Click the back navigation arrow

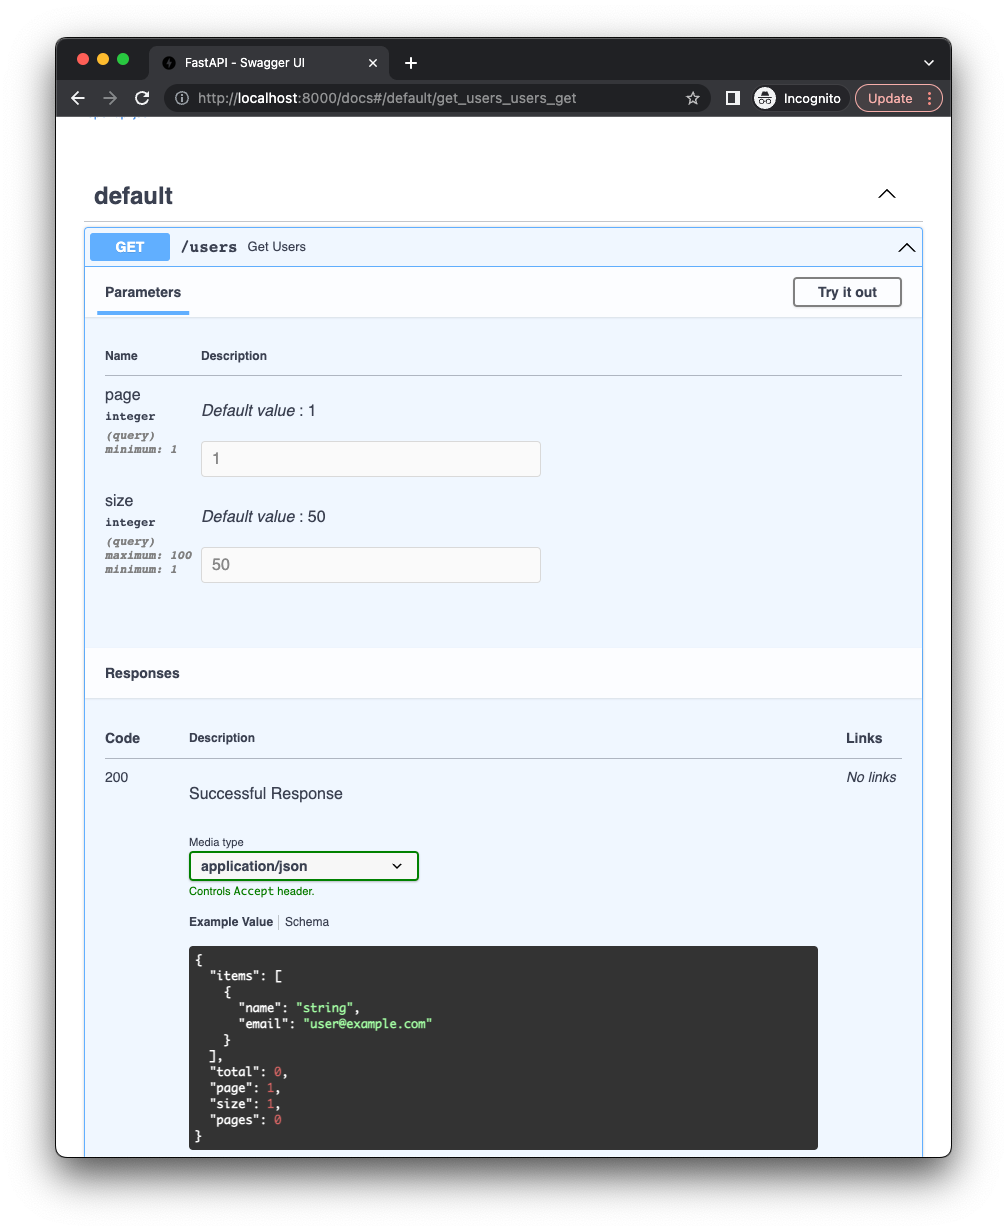(x=77, y=98)
